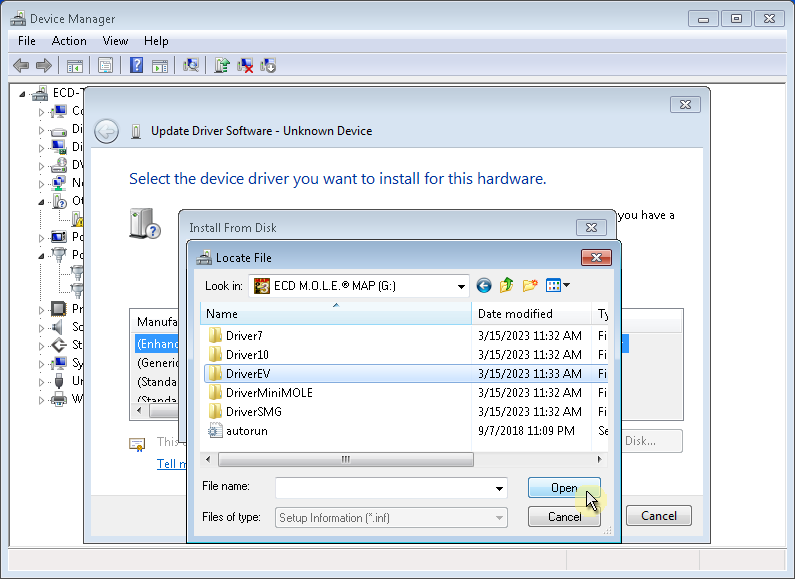Sort files by Name column header

click(x=336, y=314)
